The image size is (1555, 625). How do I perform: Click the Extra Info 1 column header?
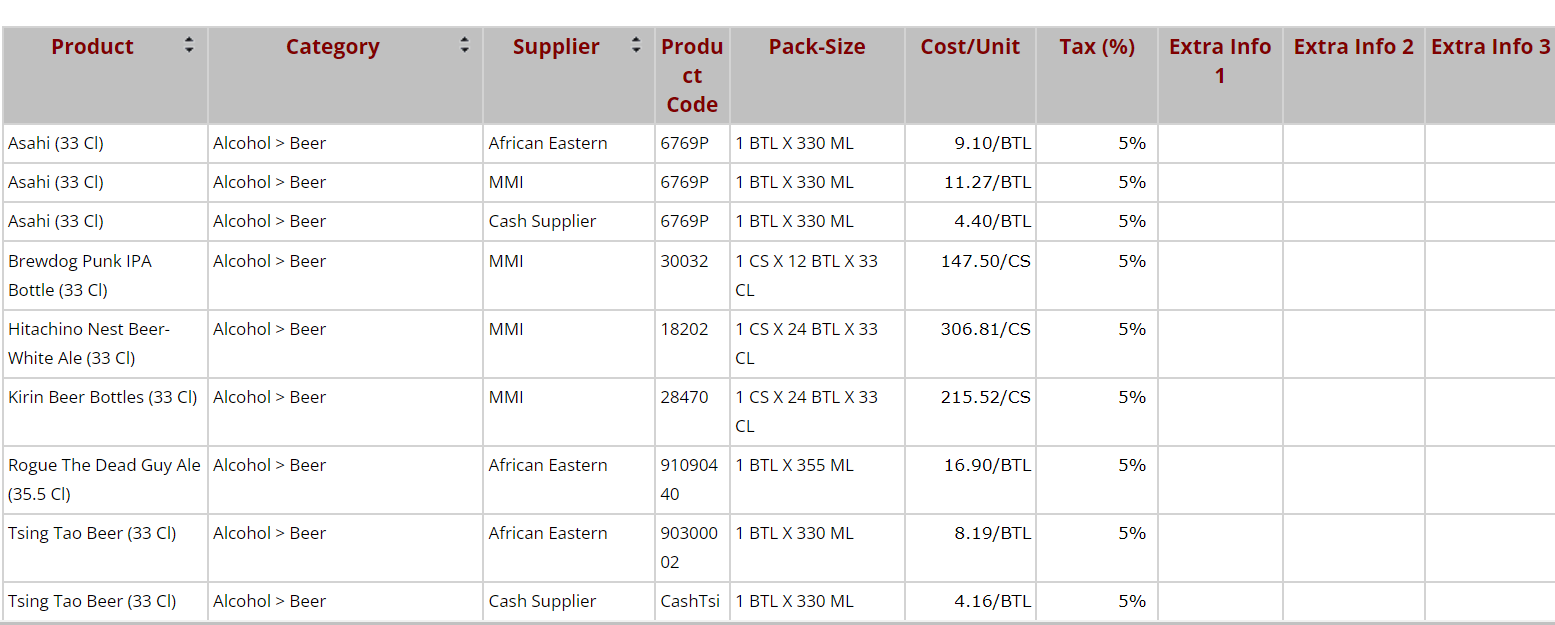1220,61
